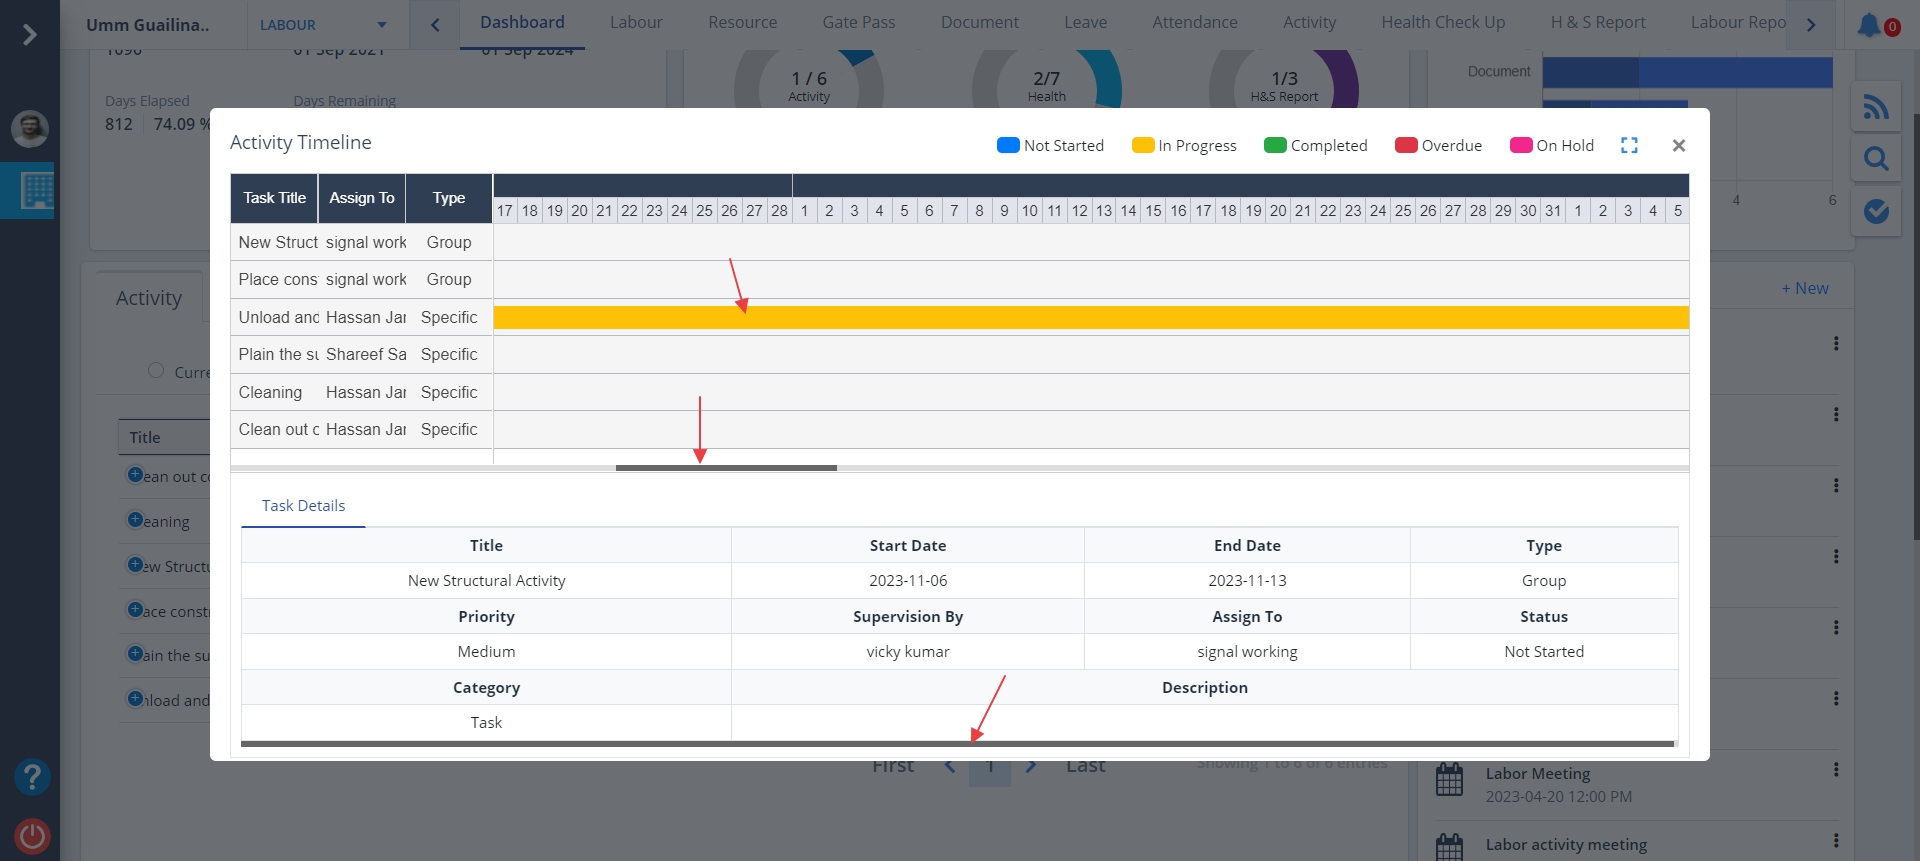Click the blue checkmark sidebar icon
The width and height of the screenshot is (1920, 861).
tap(1876, 211)
